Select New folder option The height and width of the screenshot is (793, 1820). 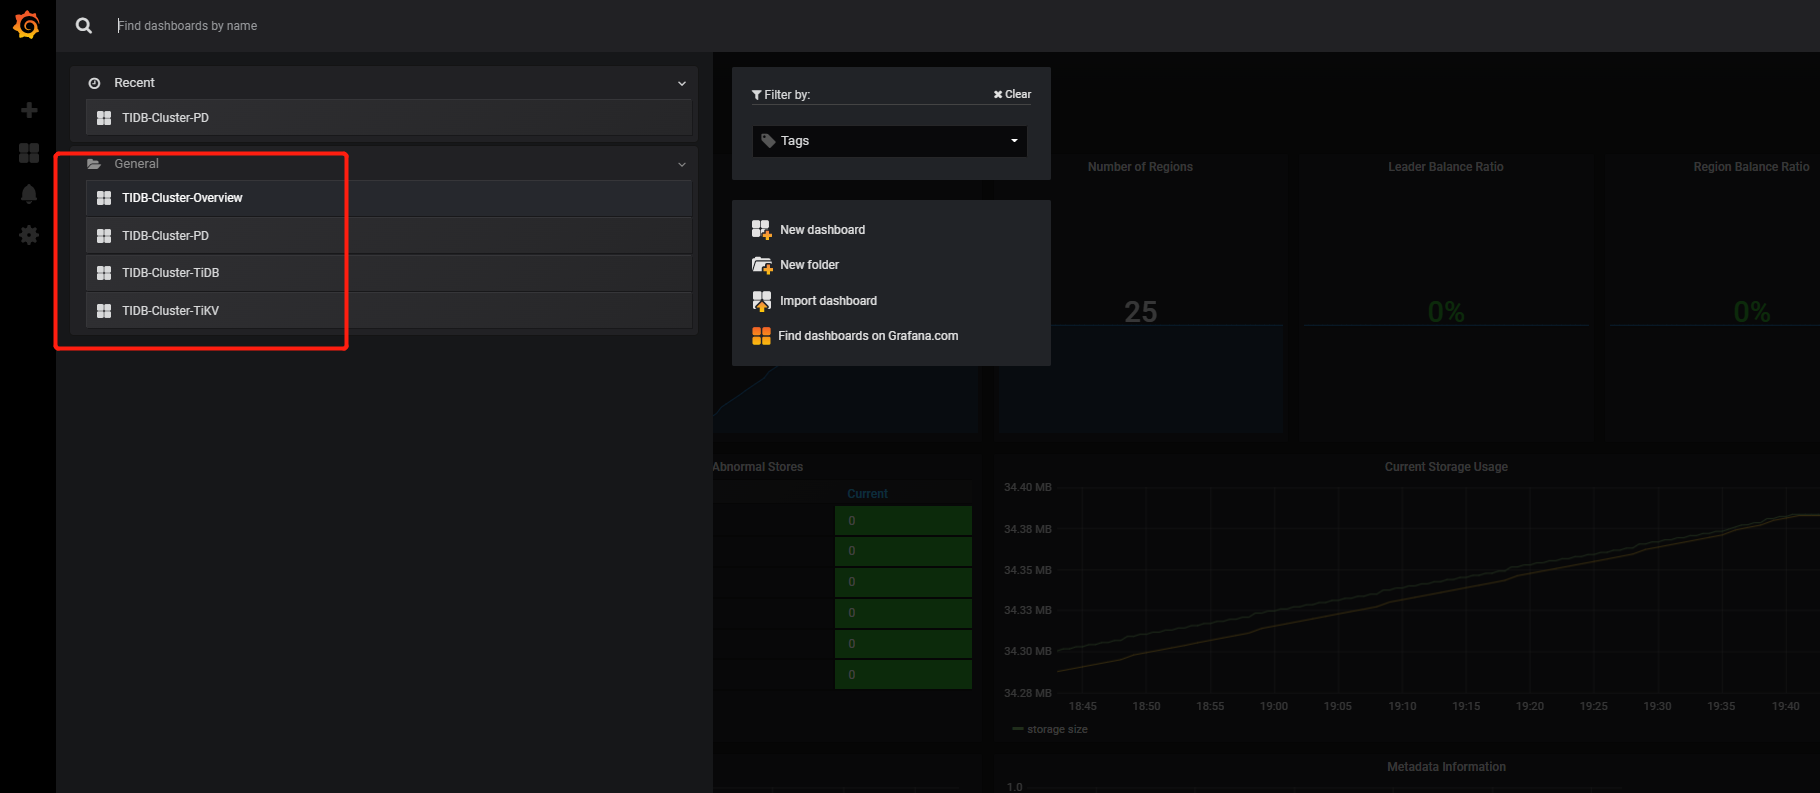coord(809,265)
